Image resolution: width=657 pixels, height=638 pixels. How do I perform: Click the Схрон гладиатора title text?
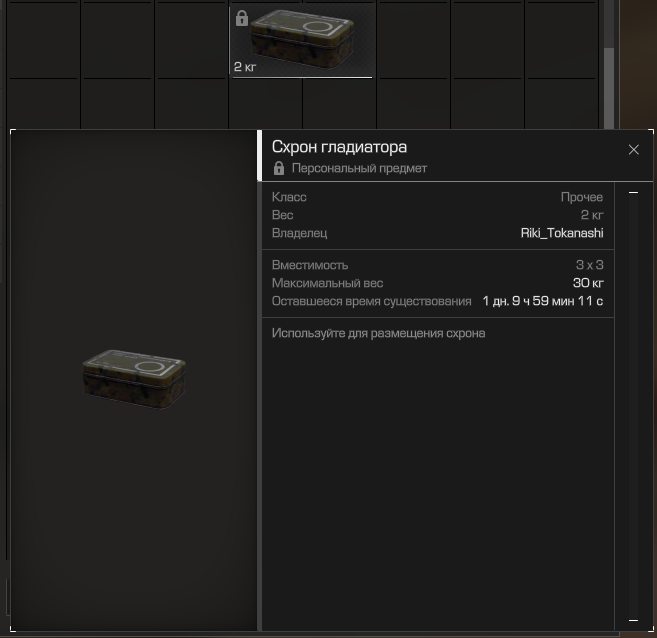pyautogui.click(x=339, y=147)
